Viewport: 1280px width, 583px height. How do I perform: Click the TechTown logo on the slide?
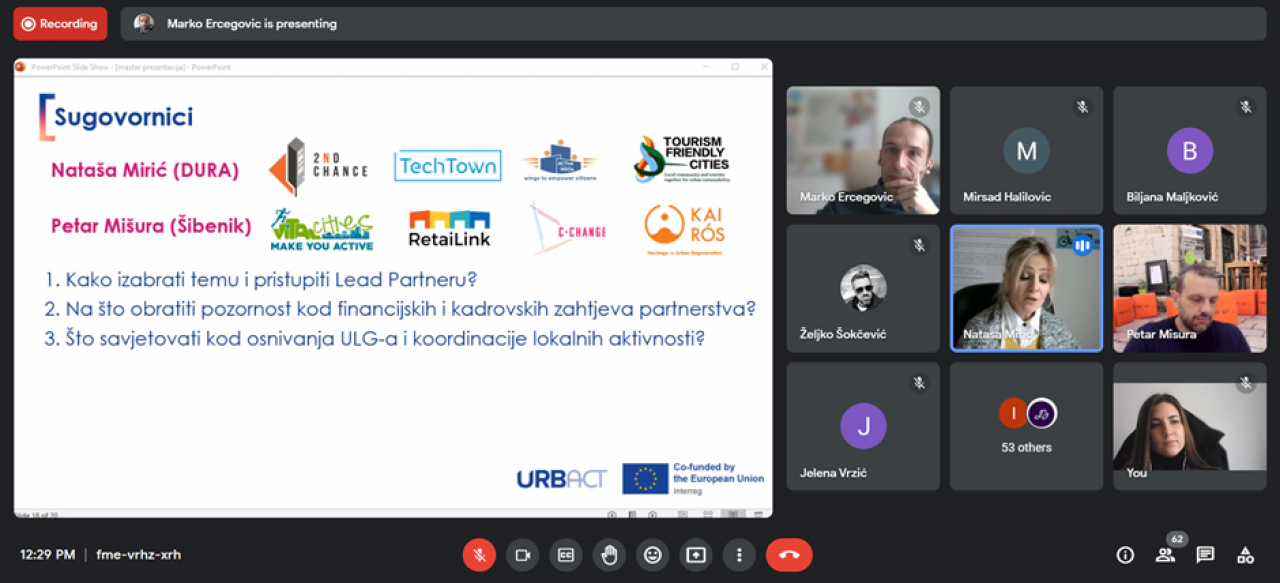click(x=447, y=166)
